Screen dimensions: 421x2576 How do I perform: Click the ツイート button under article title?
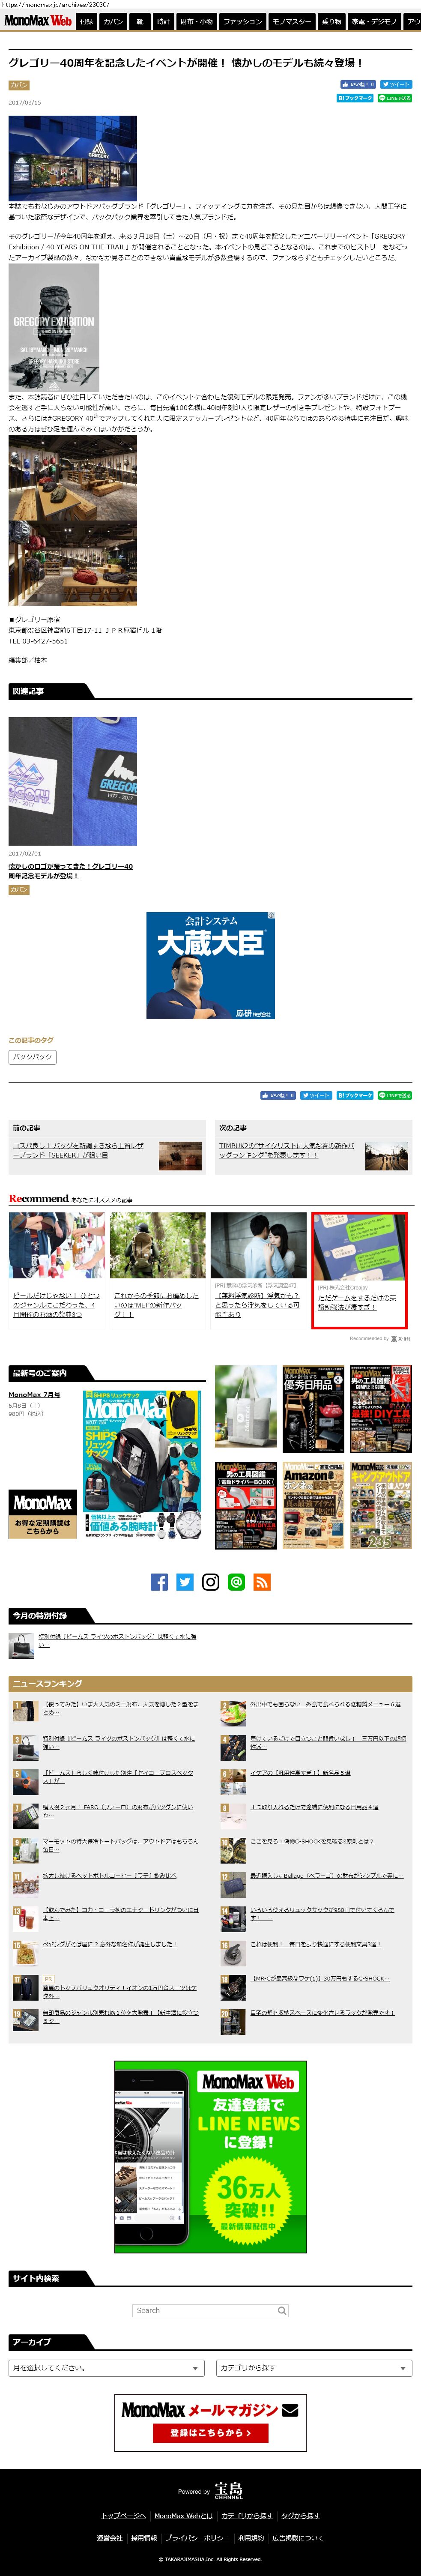point(396,84)
